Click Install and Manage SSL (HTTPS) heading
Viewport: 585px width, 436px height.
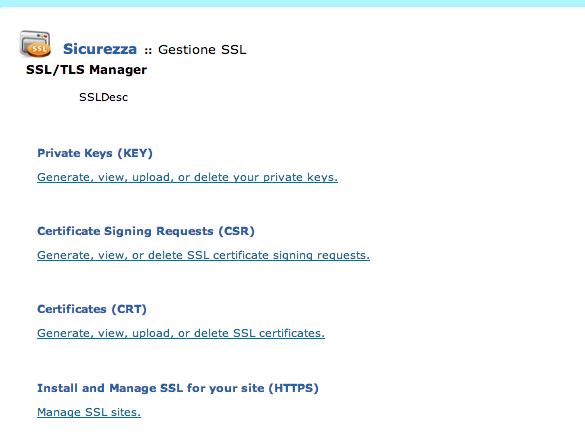[x=178, y=388]
